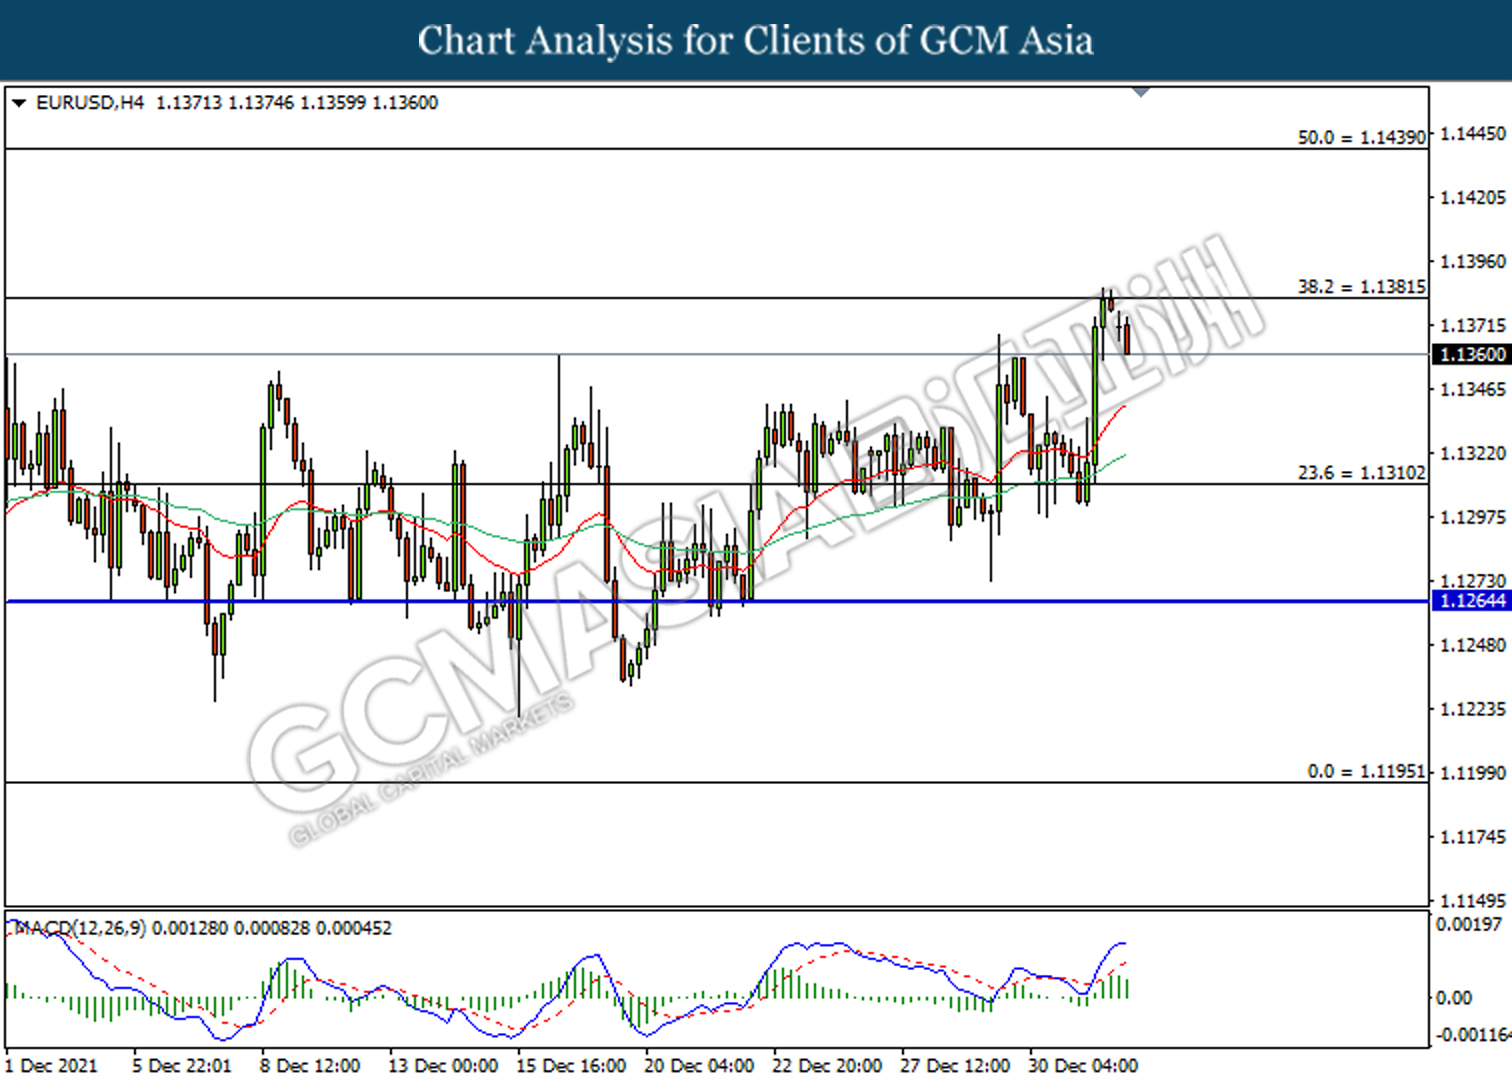Click the 1.12480 price scale value
This screenshot has width=1512, height=1080.
pos(1472,645)
